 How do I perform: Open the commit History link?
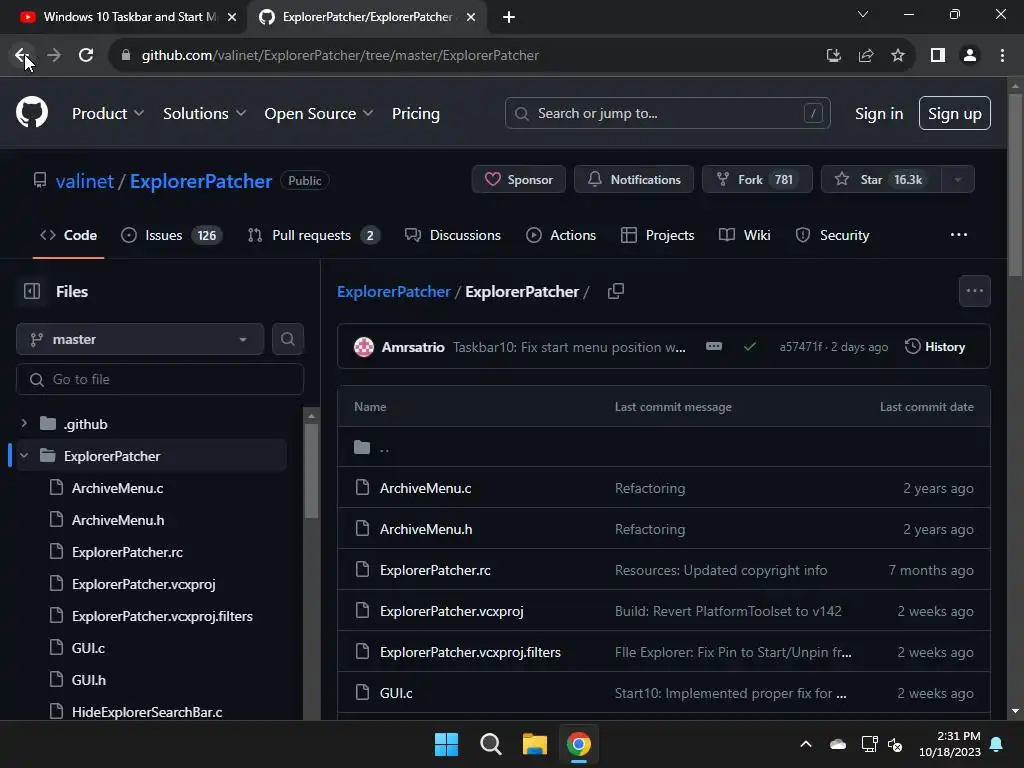tap(935, 347)
